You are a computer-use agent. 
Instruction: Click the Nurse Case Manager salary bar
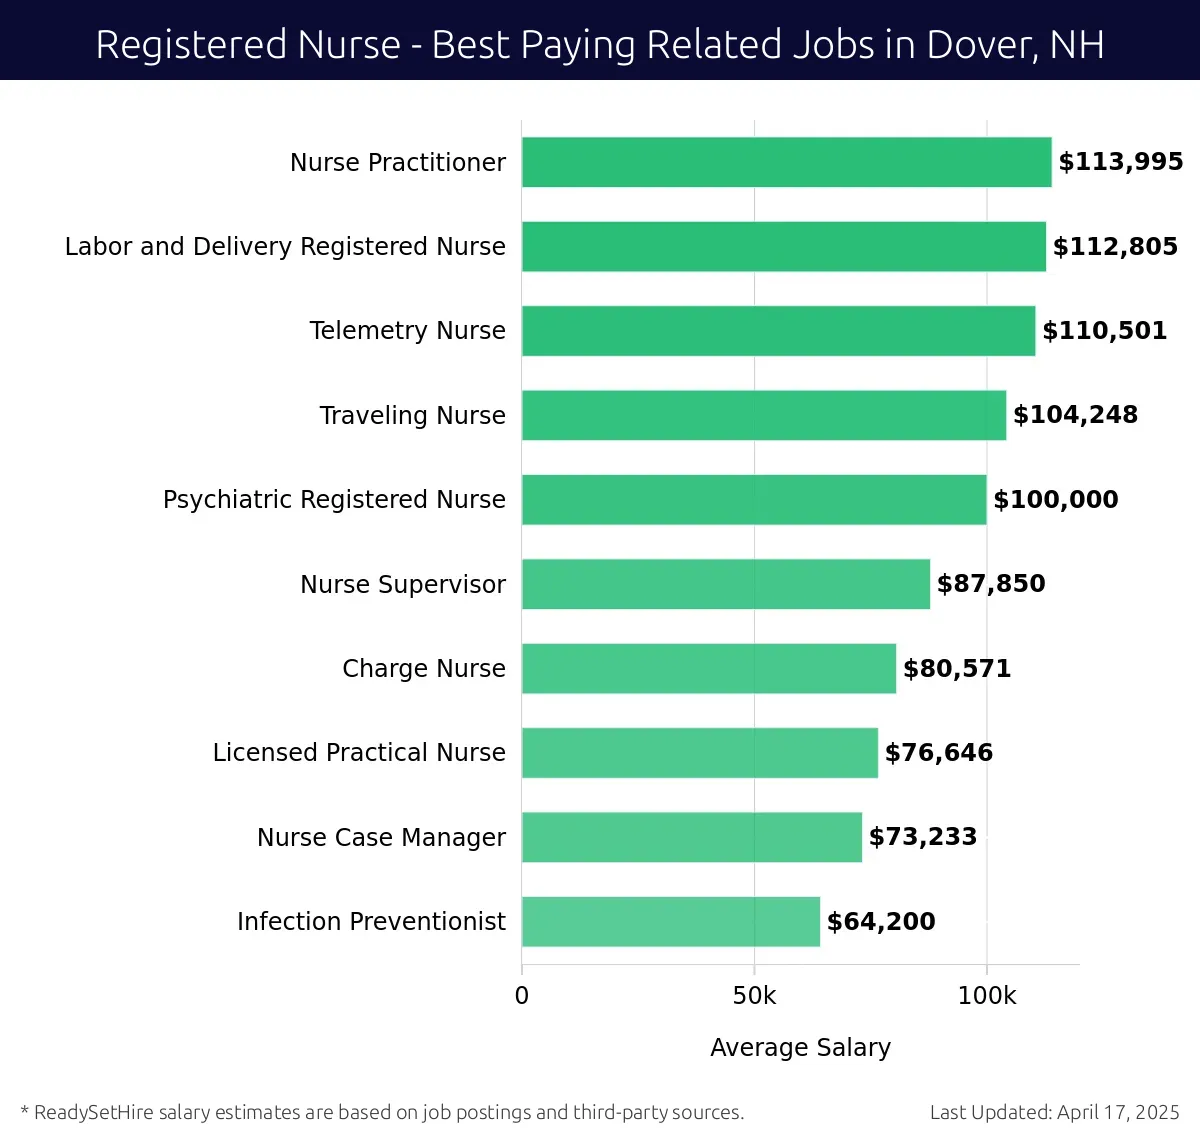[x=692, y=837]
